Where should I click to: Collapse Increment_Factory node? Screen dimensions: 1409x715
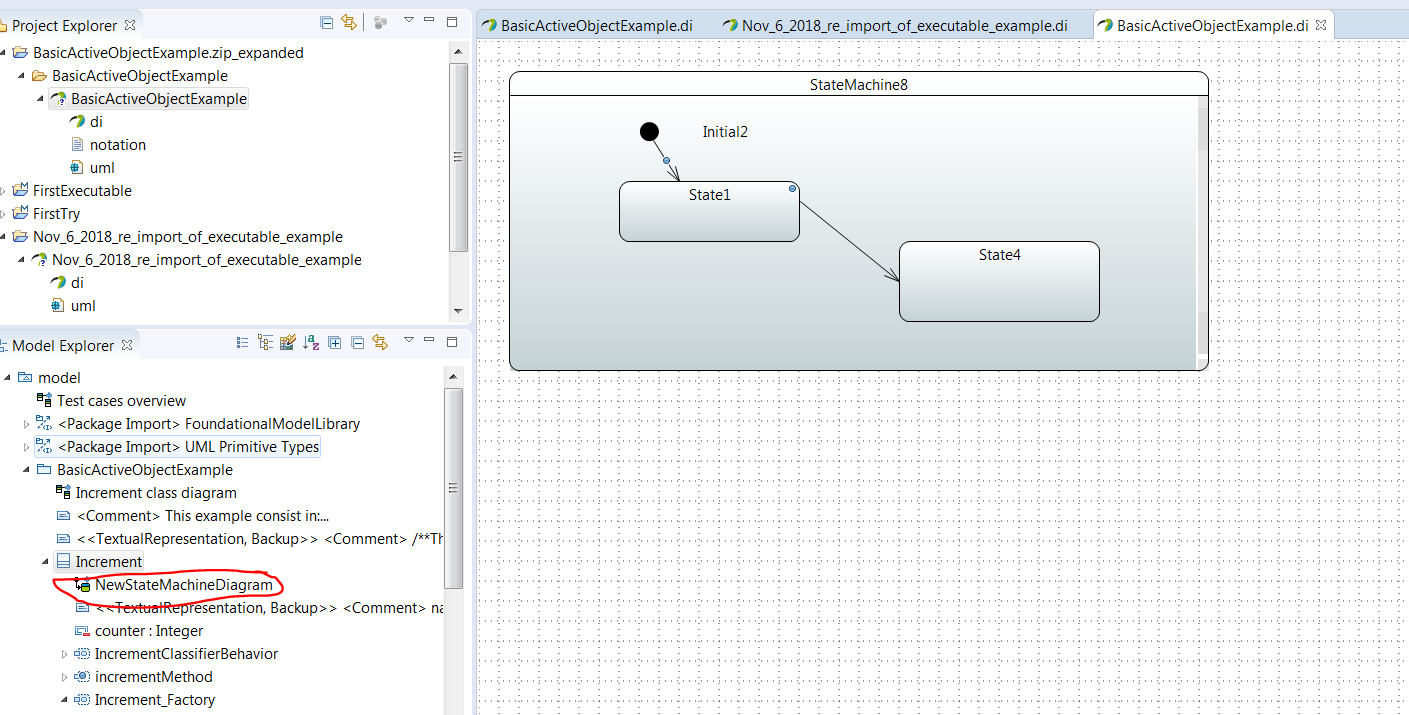[65, 700]
